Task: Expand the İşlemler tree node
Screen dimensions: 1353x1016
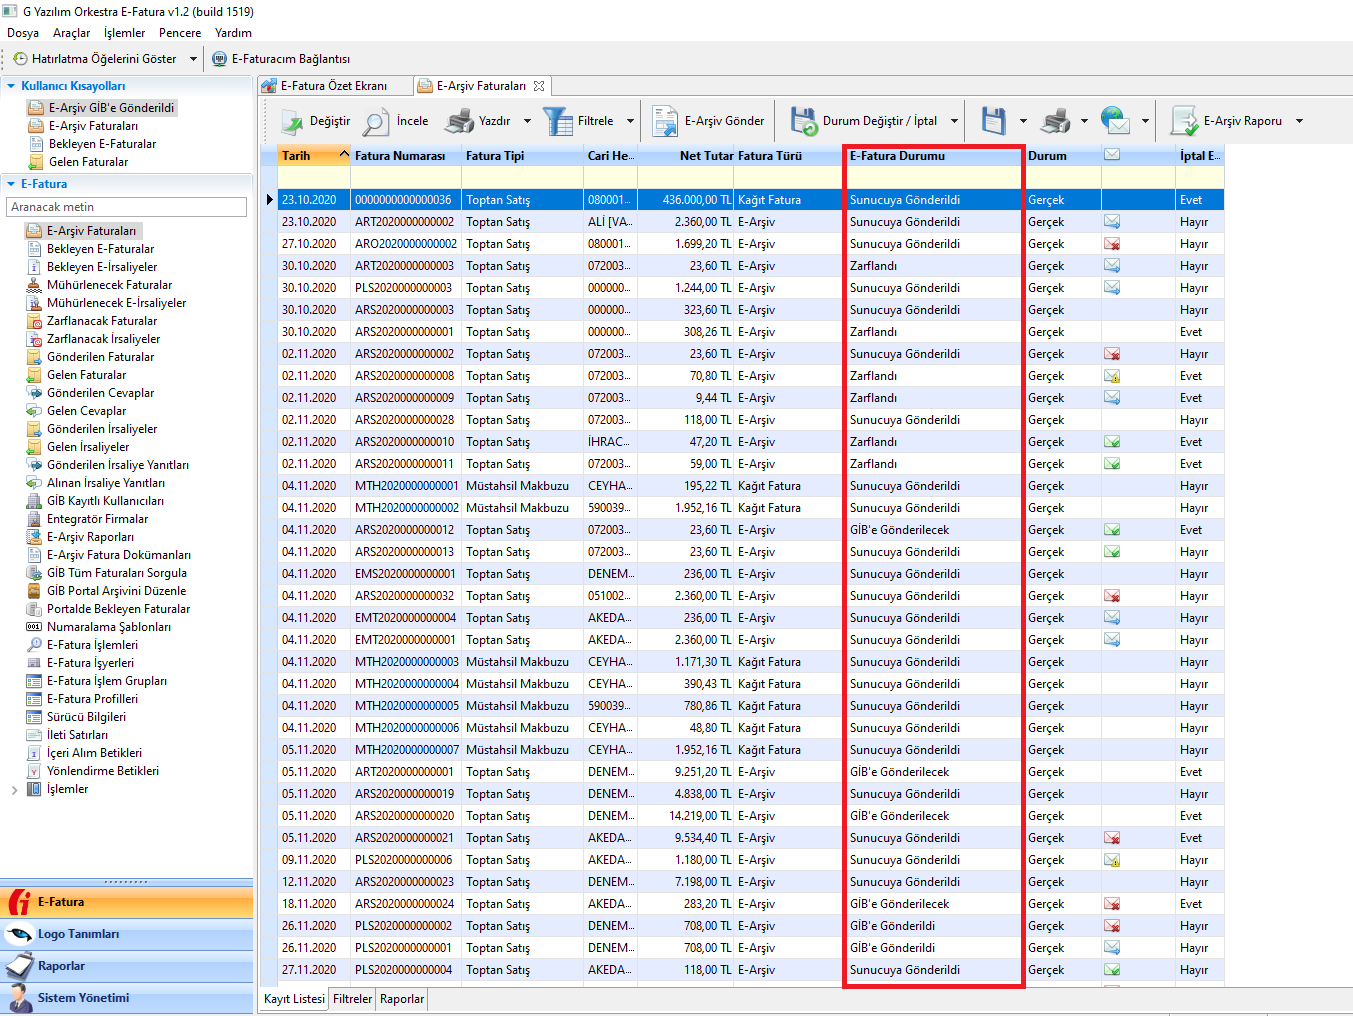Action: [x=14, y=790]
